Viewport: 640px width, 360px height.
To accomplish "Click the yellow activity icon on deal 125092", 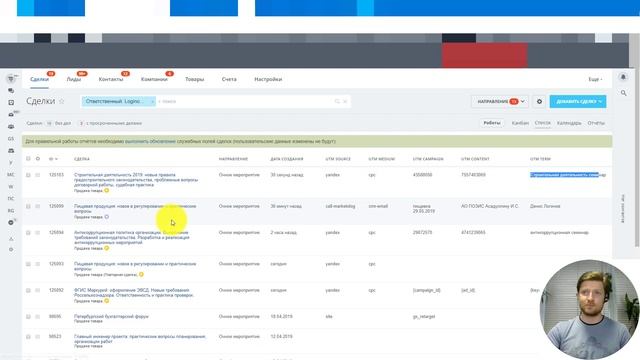I will click(x=107, y=301).
